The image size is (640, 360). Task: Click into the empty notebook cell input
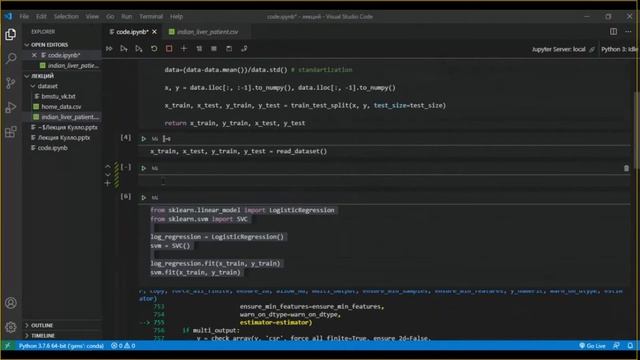(384, 181)
